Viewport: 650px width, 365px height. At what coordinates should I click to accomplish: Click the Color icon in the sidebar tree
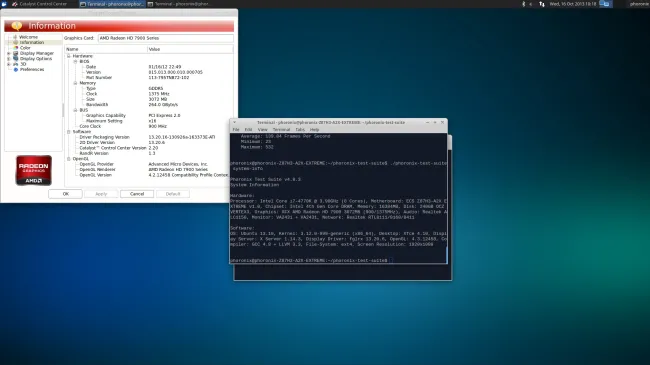(16, 48)
